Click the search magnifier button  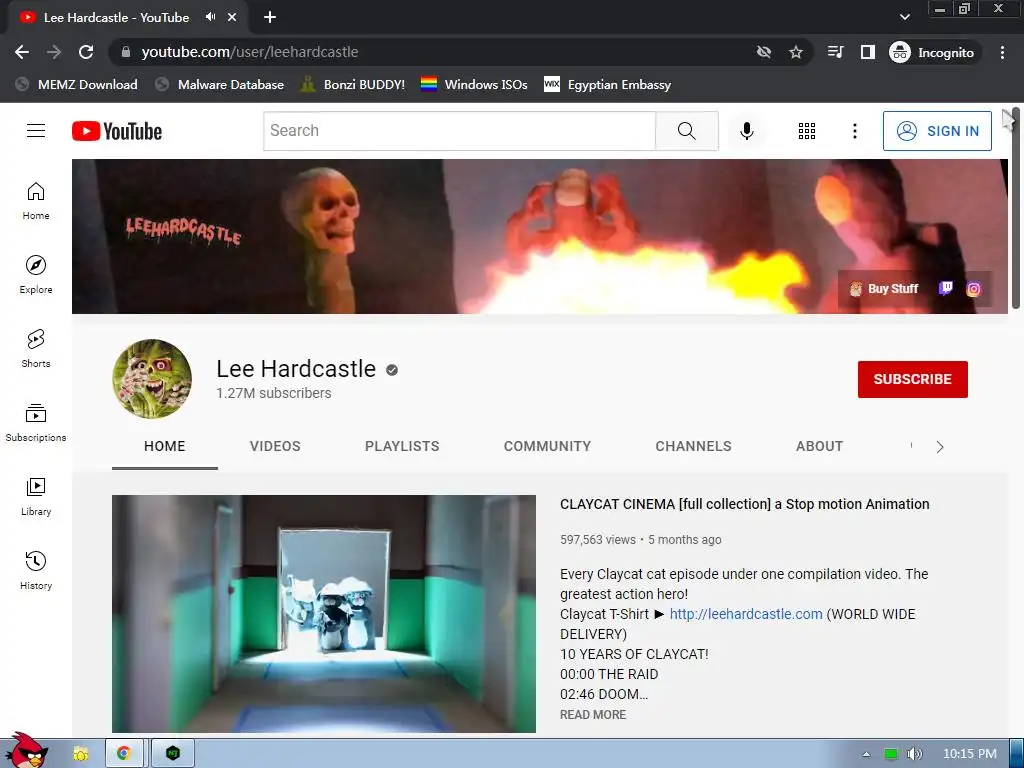tap(686, 131)
